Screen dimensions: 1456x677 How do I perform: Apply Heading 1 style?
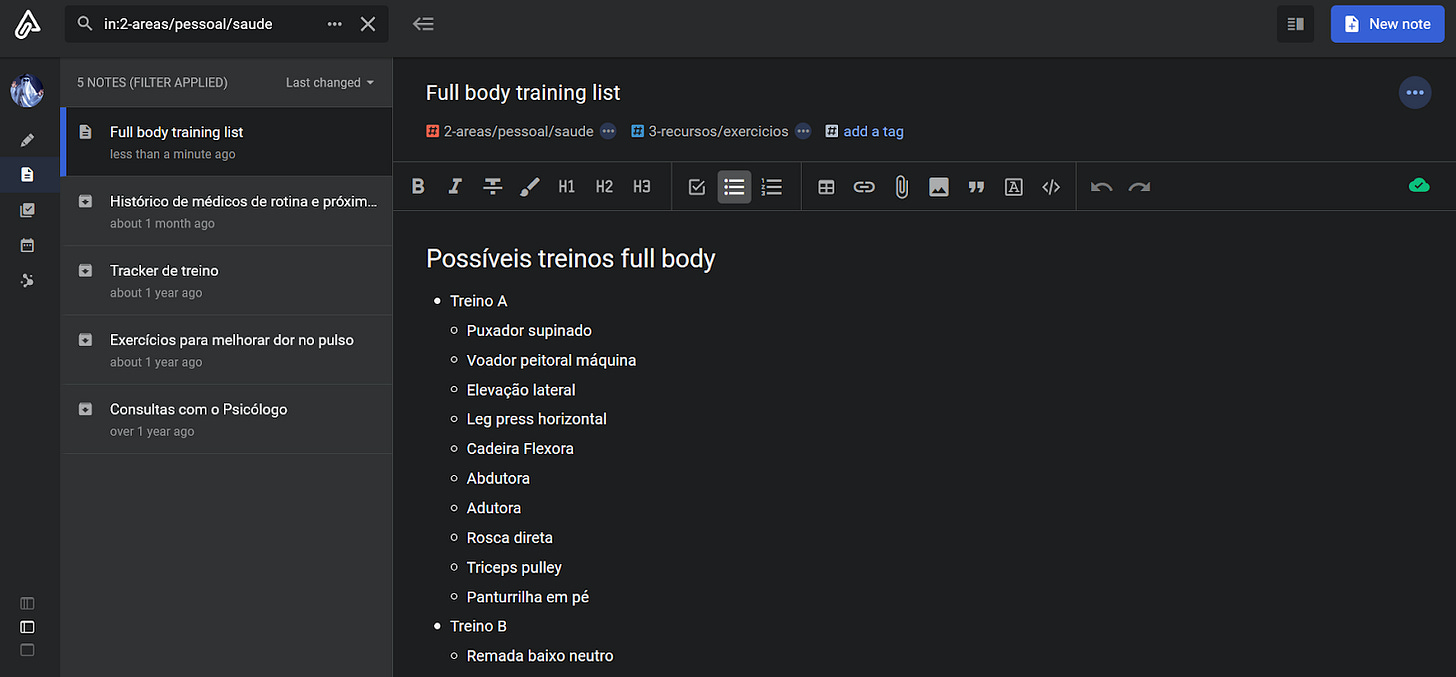tap(567, 186)
